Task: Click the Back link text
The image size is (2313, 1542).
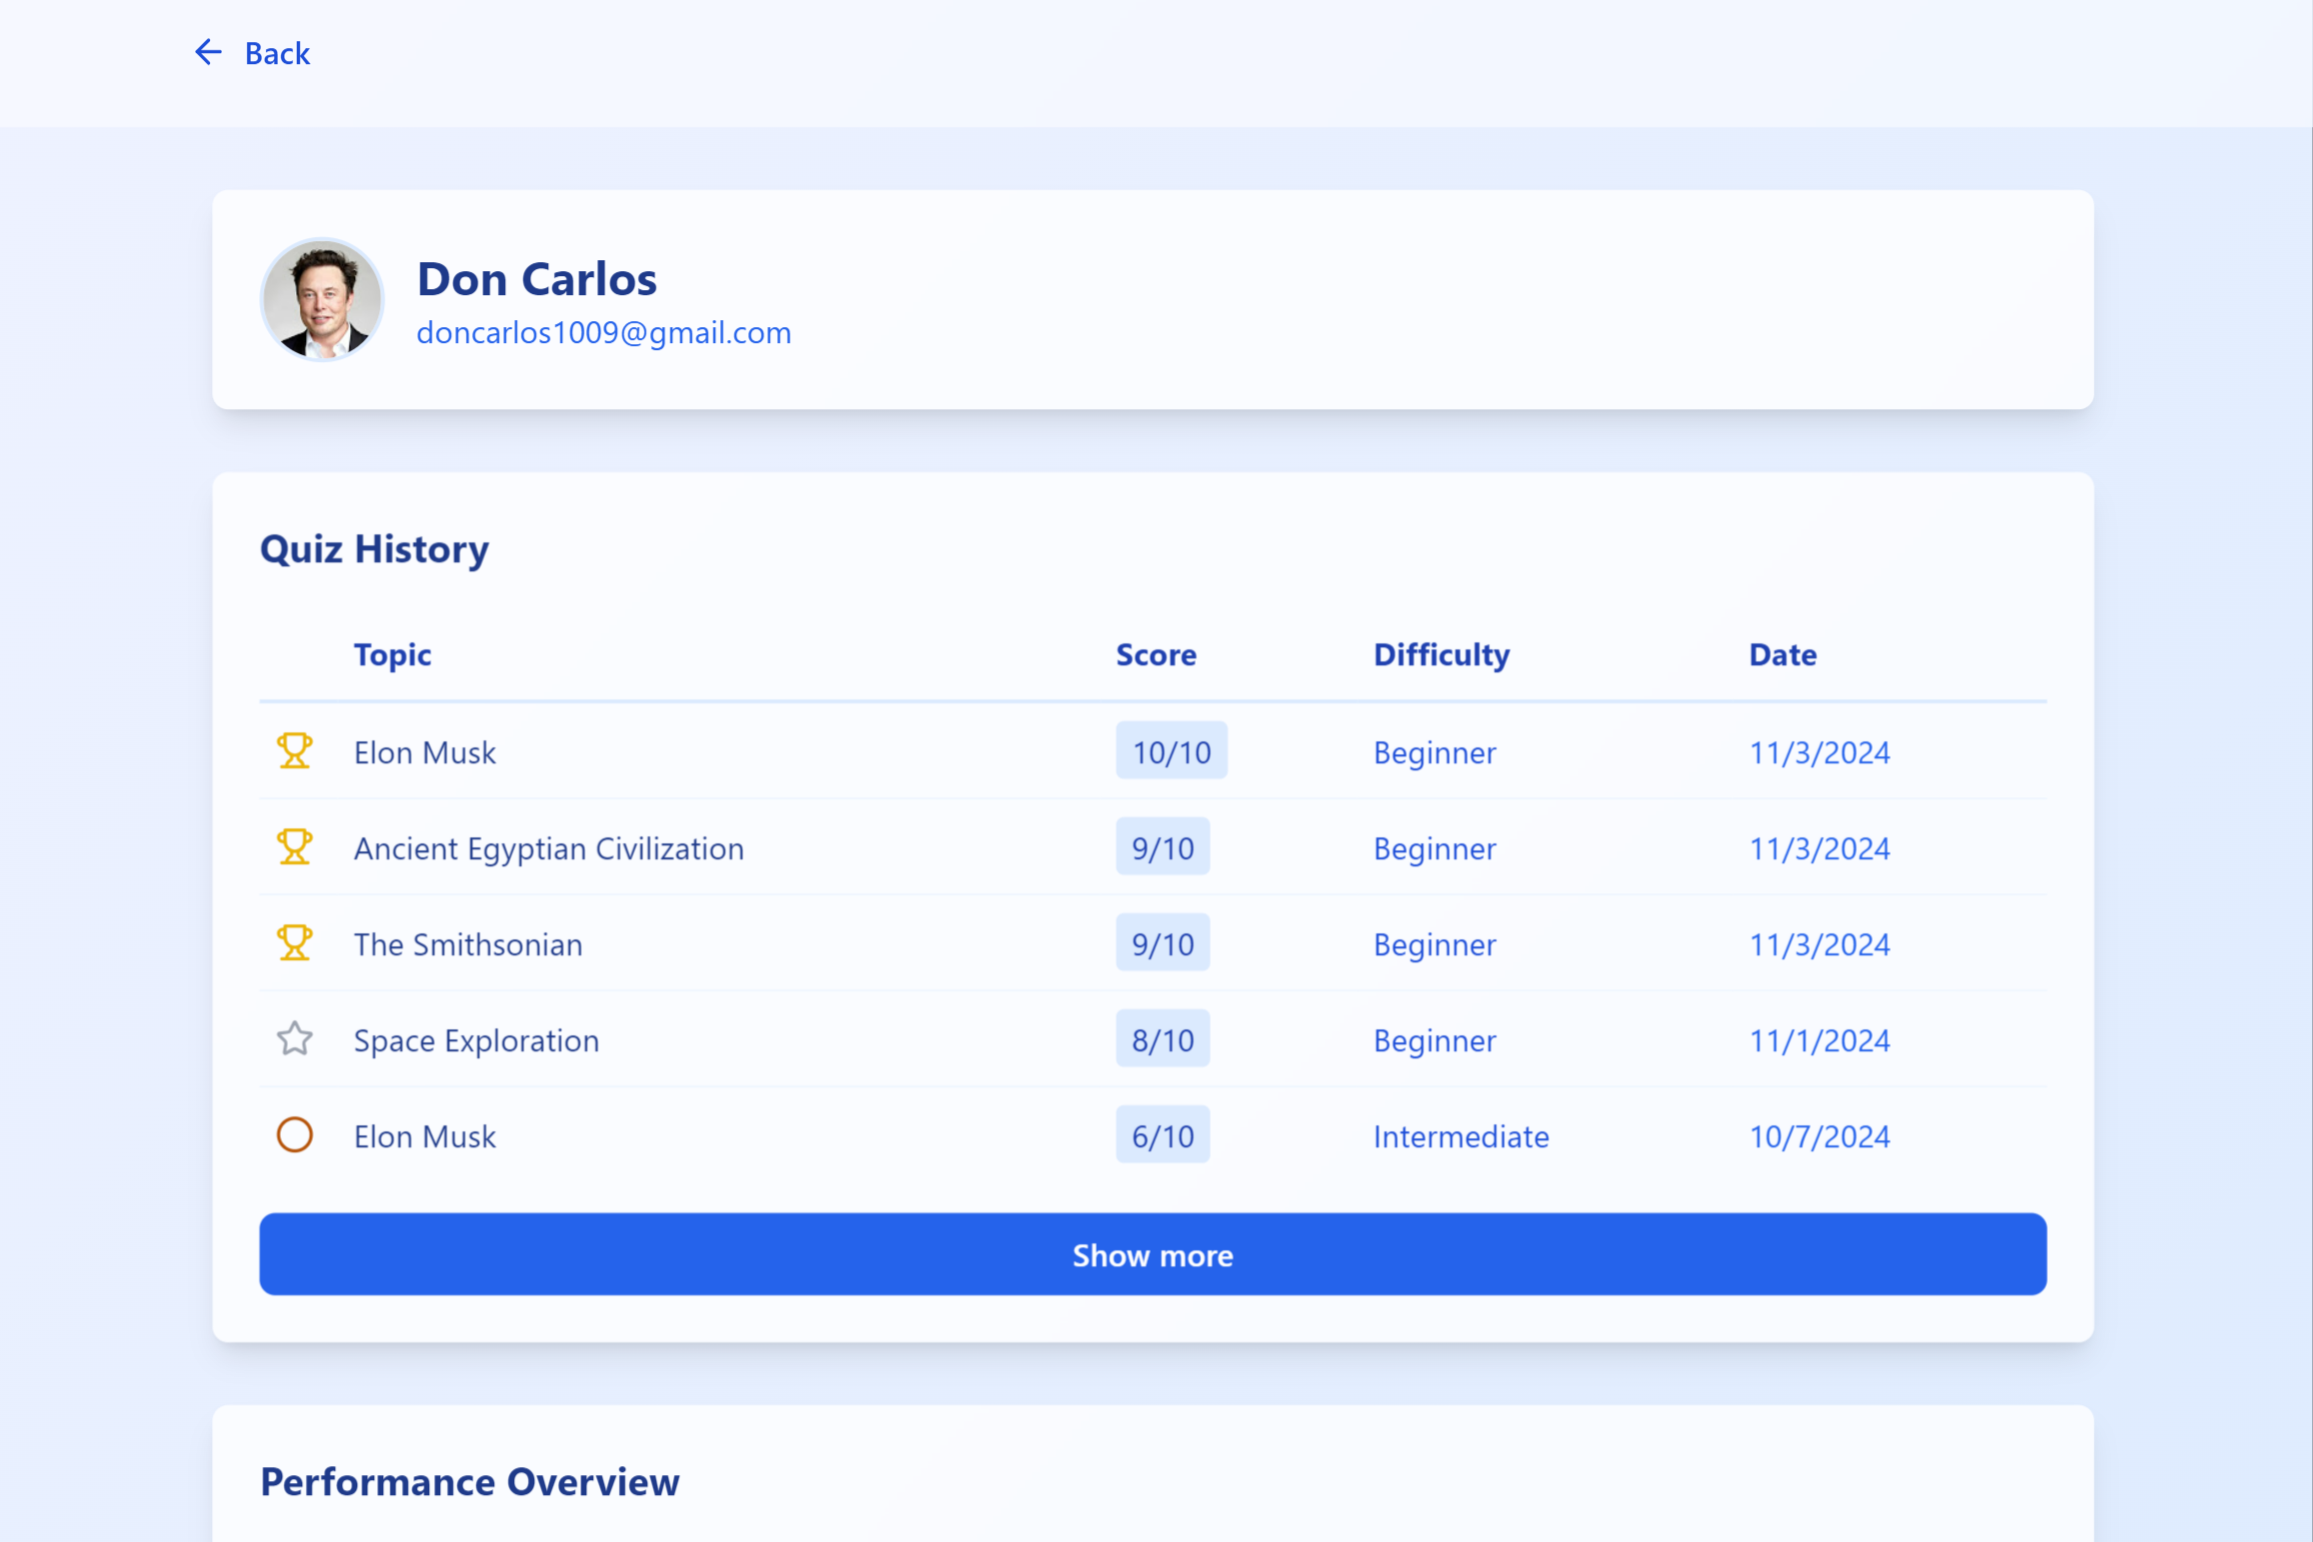Action: [277, 53]
